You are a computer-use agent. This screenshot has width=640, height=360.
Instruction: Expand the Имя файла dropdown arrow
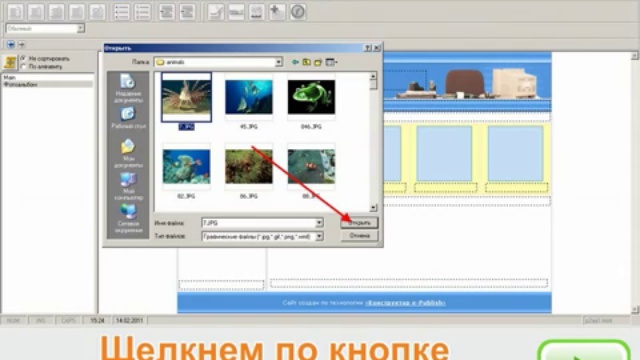tap(319, 223)
